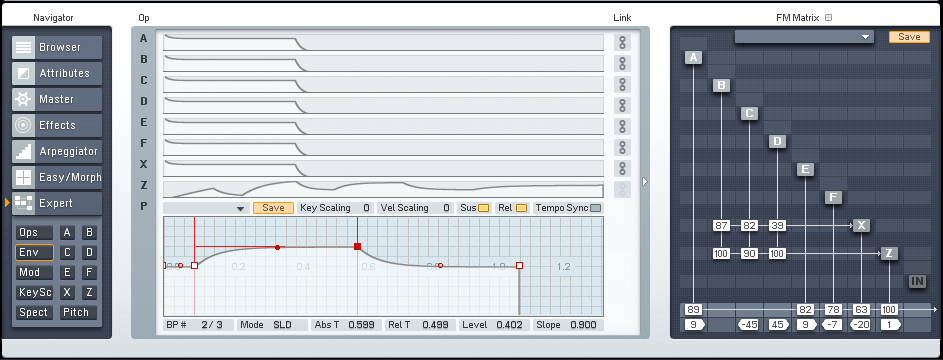This screenshot has height=360, width=943.
Task: Click the link icon for operator X
Action: coord(622,168)
